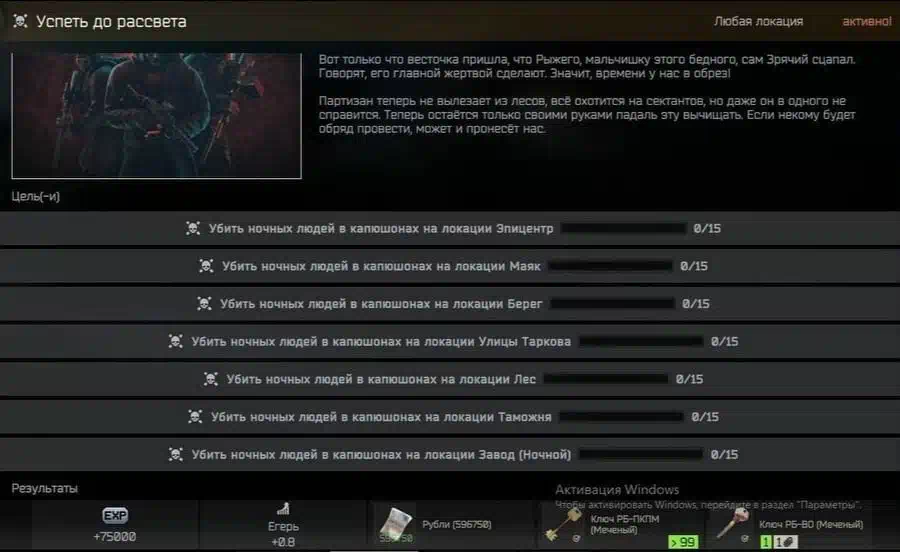Click the skull icon of the Эпицентр objective
The width and height of the screenshot is (900, 552).
[193, 228]
